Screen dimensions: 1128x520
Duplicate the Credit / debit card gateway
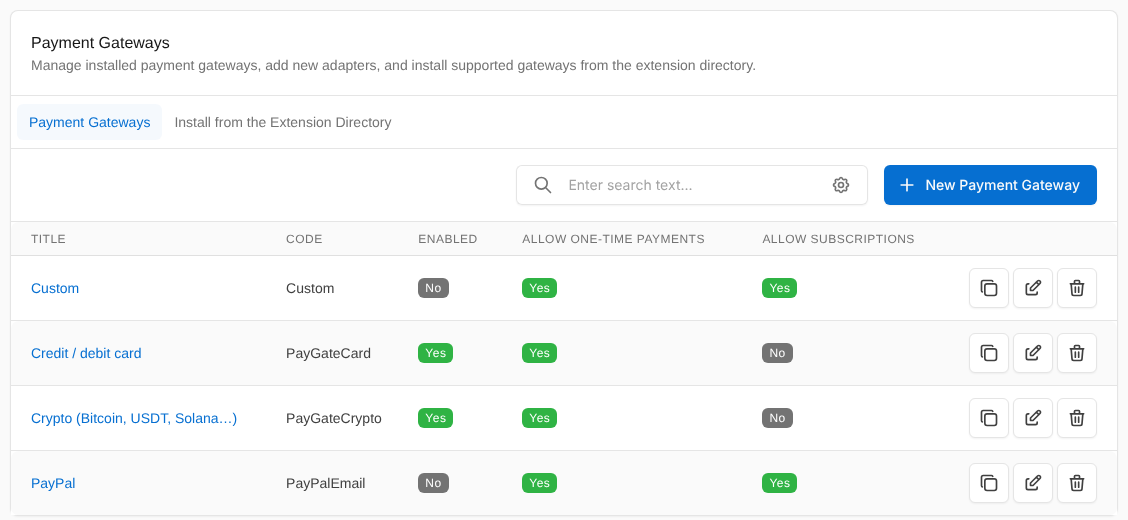989,353
